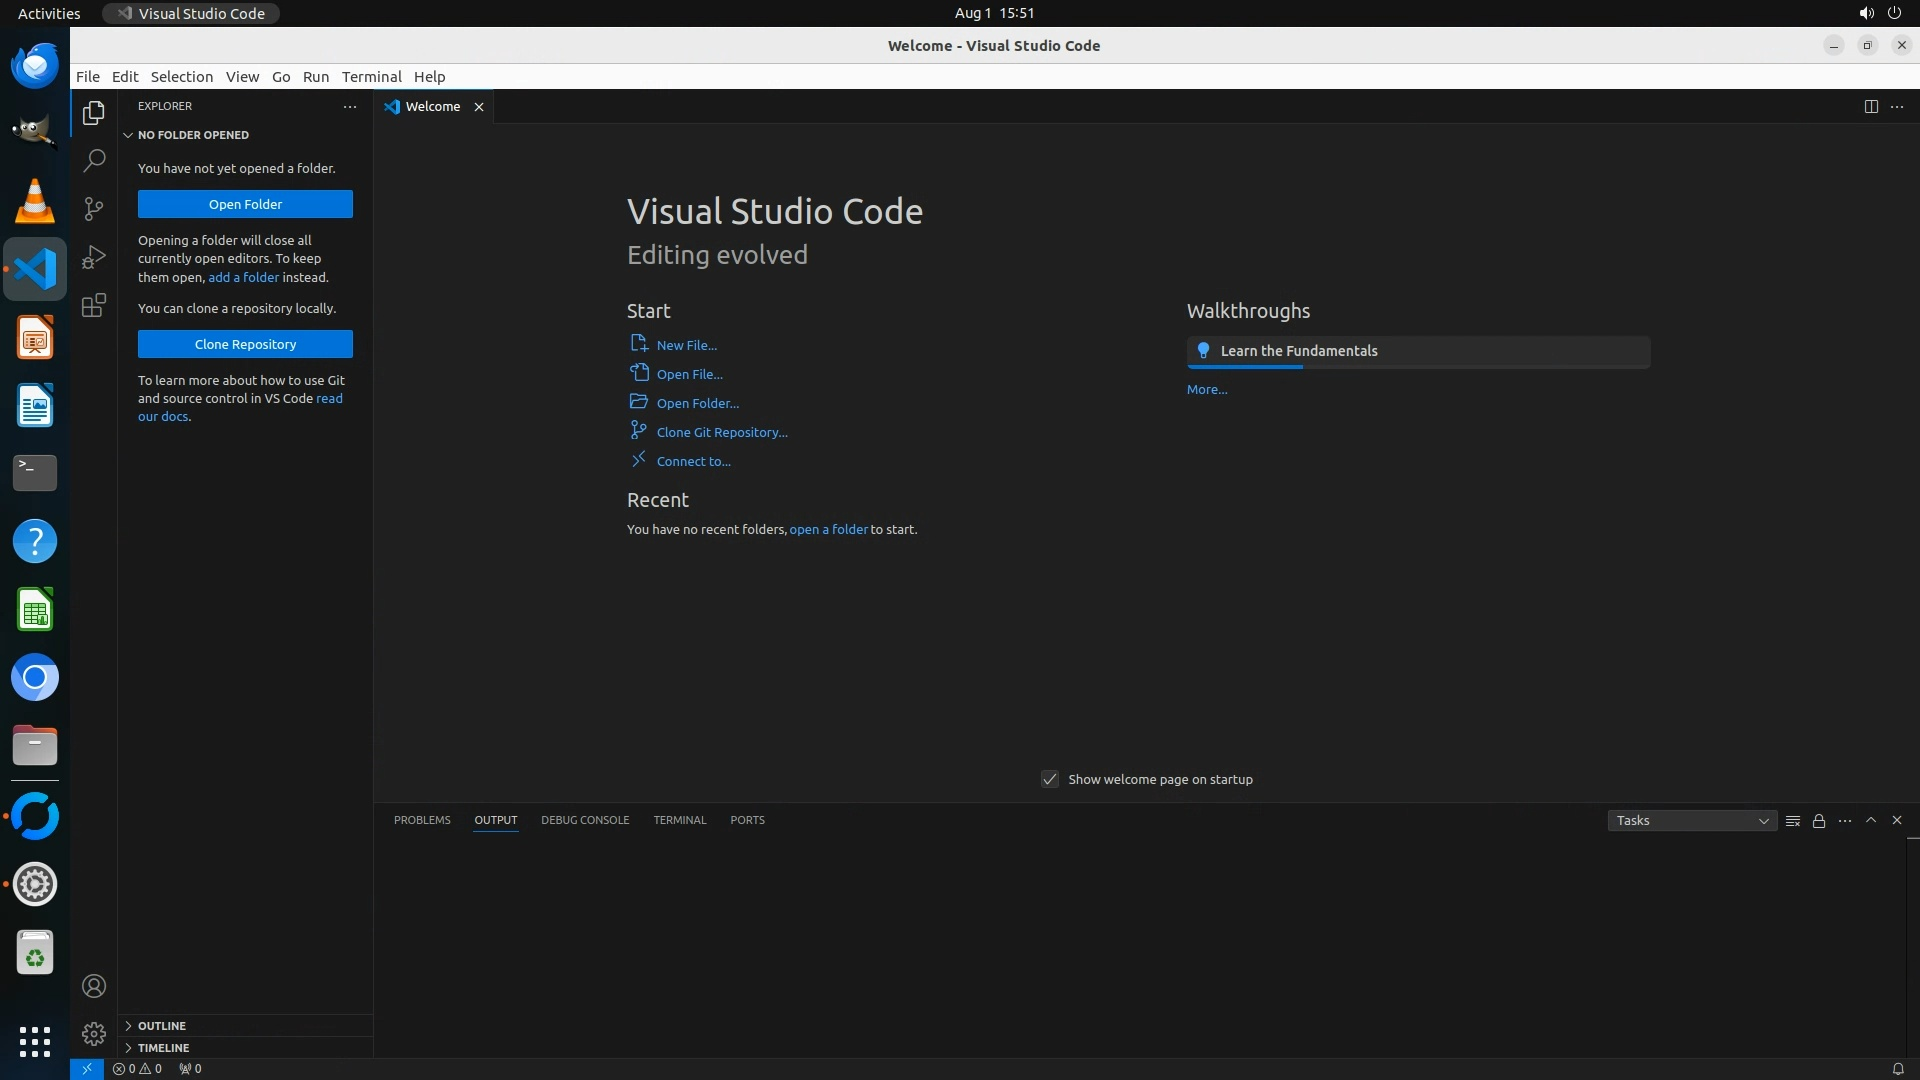
Task: Open the Source Control view icon
Action: tap(94, 208)
